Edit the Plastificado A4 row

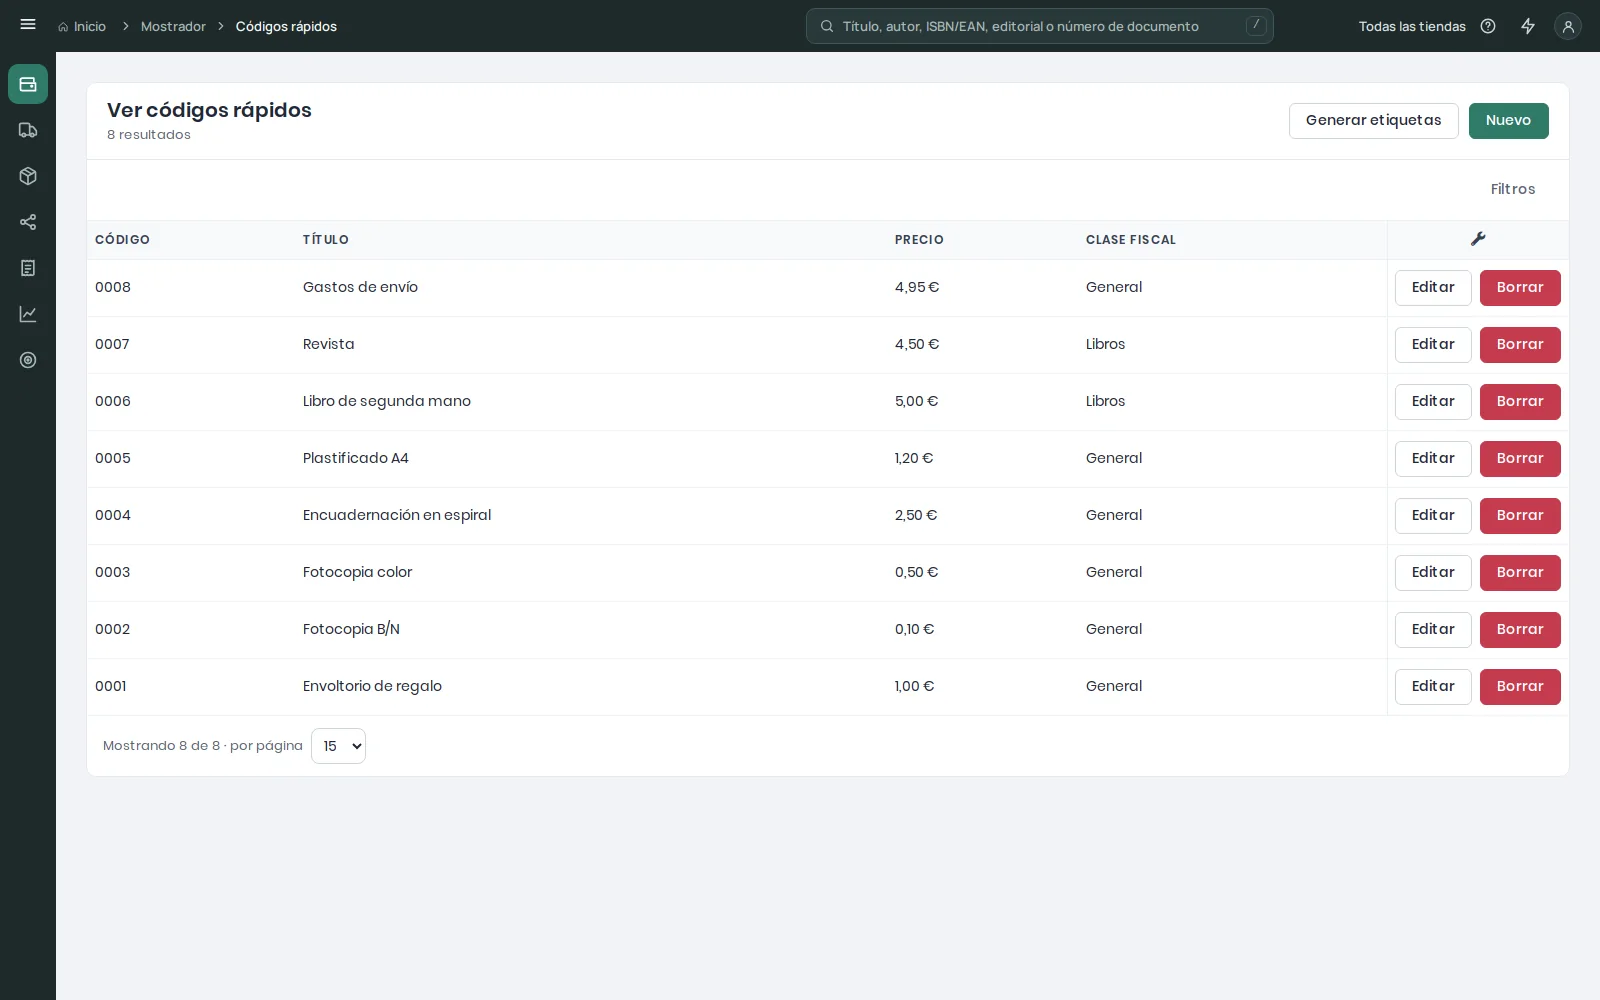click(1433, 459)
